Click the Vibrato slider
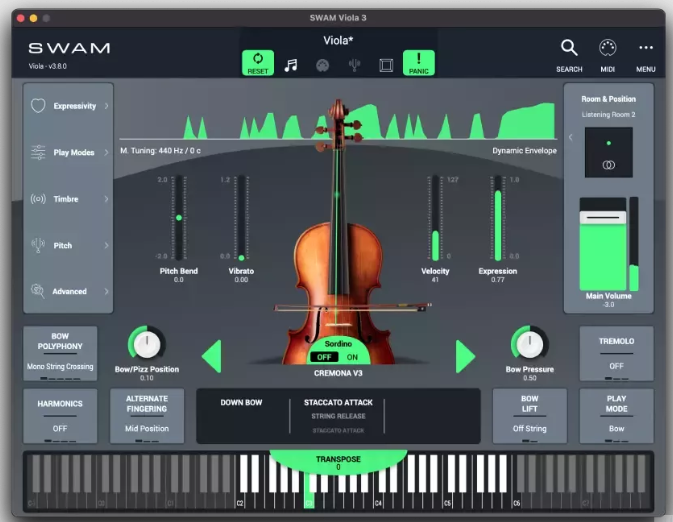The width and height of the screenshot is (673, 522). 241,218
